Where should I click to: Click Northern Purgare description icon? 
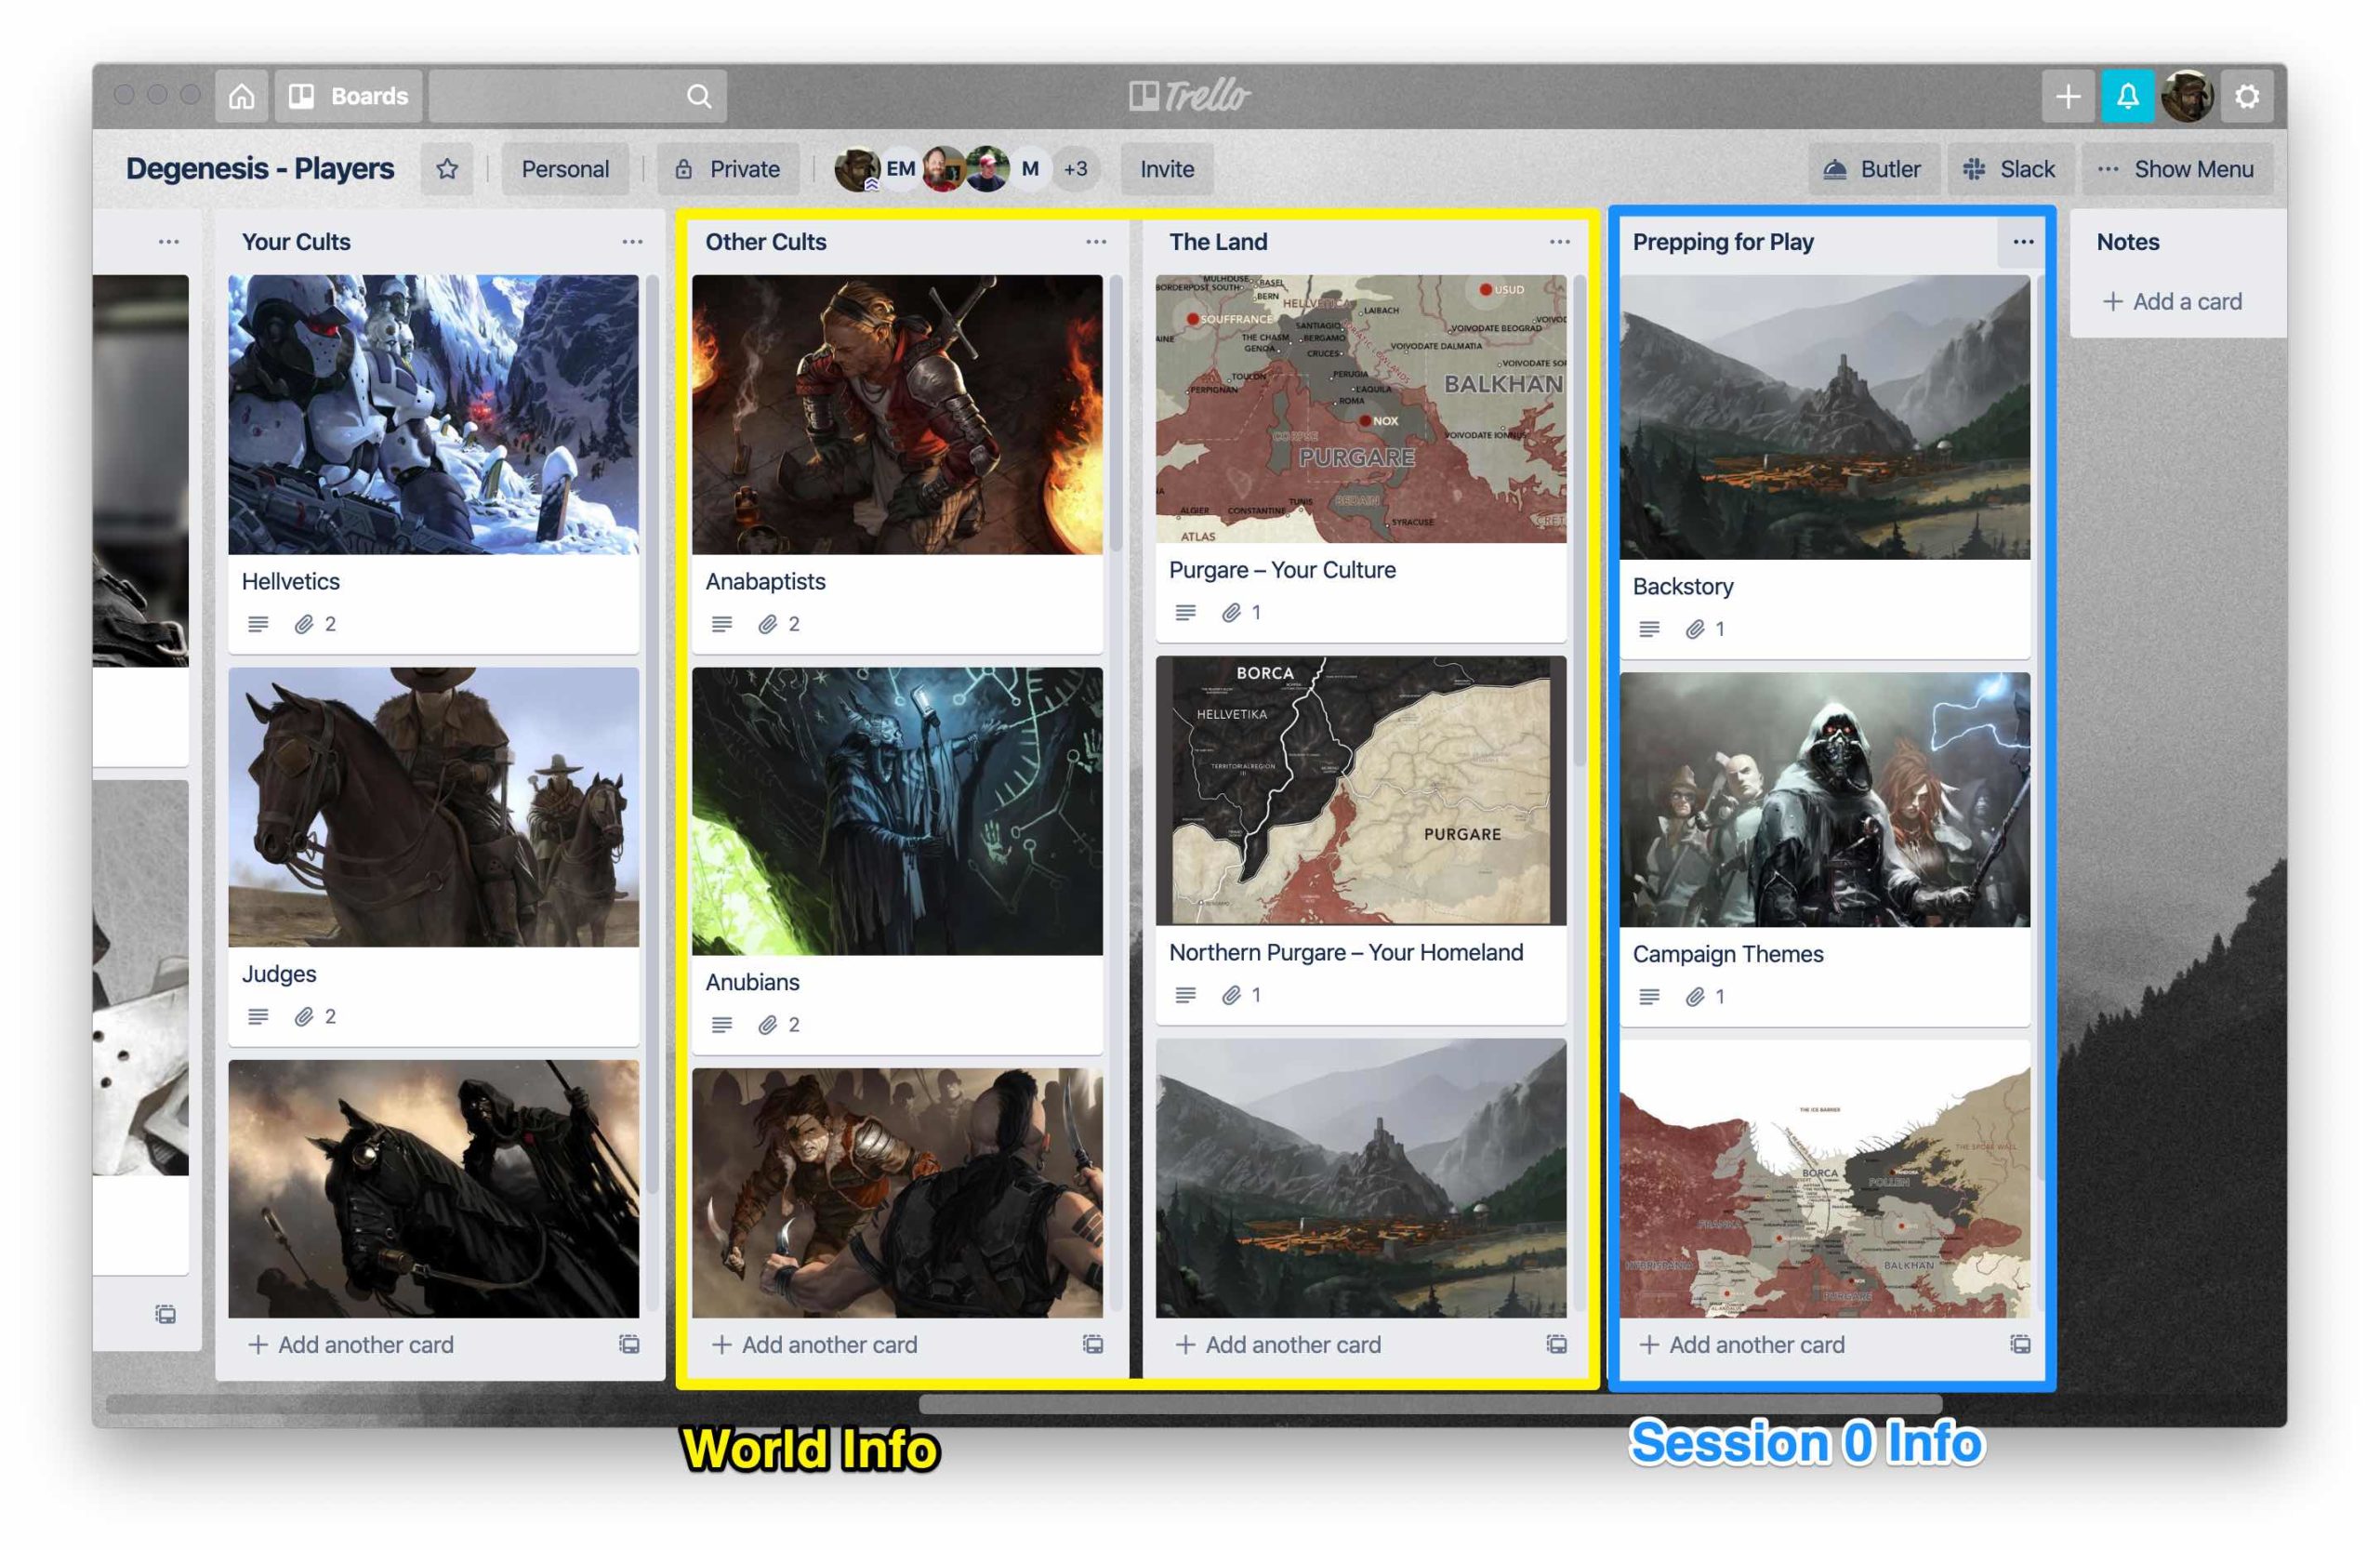point(1186,996)
